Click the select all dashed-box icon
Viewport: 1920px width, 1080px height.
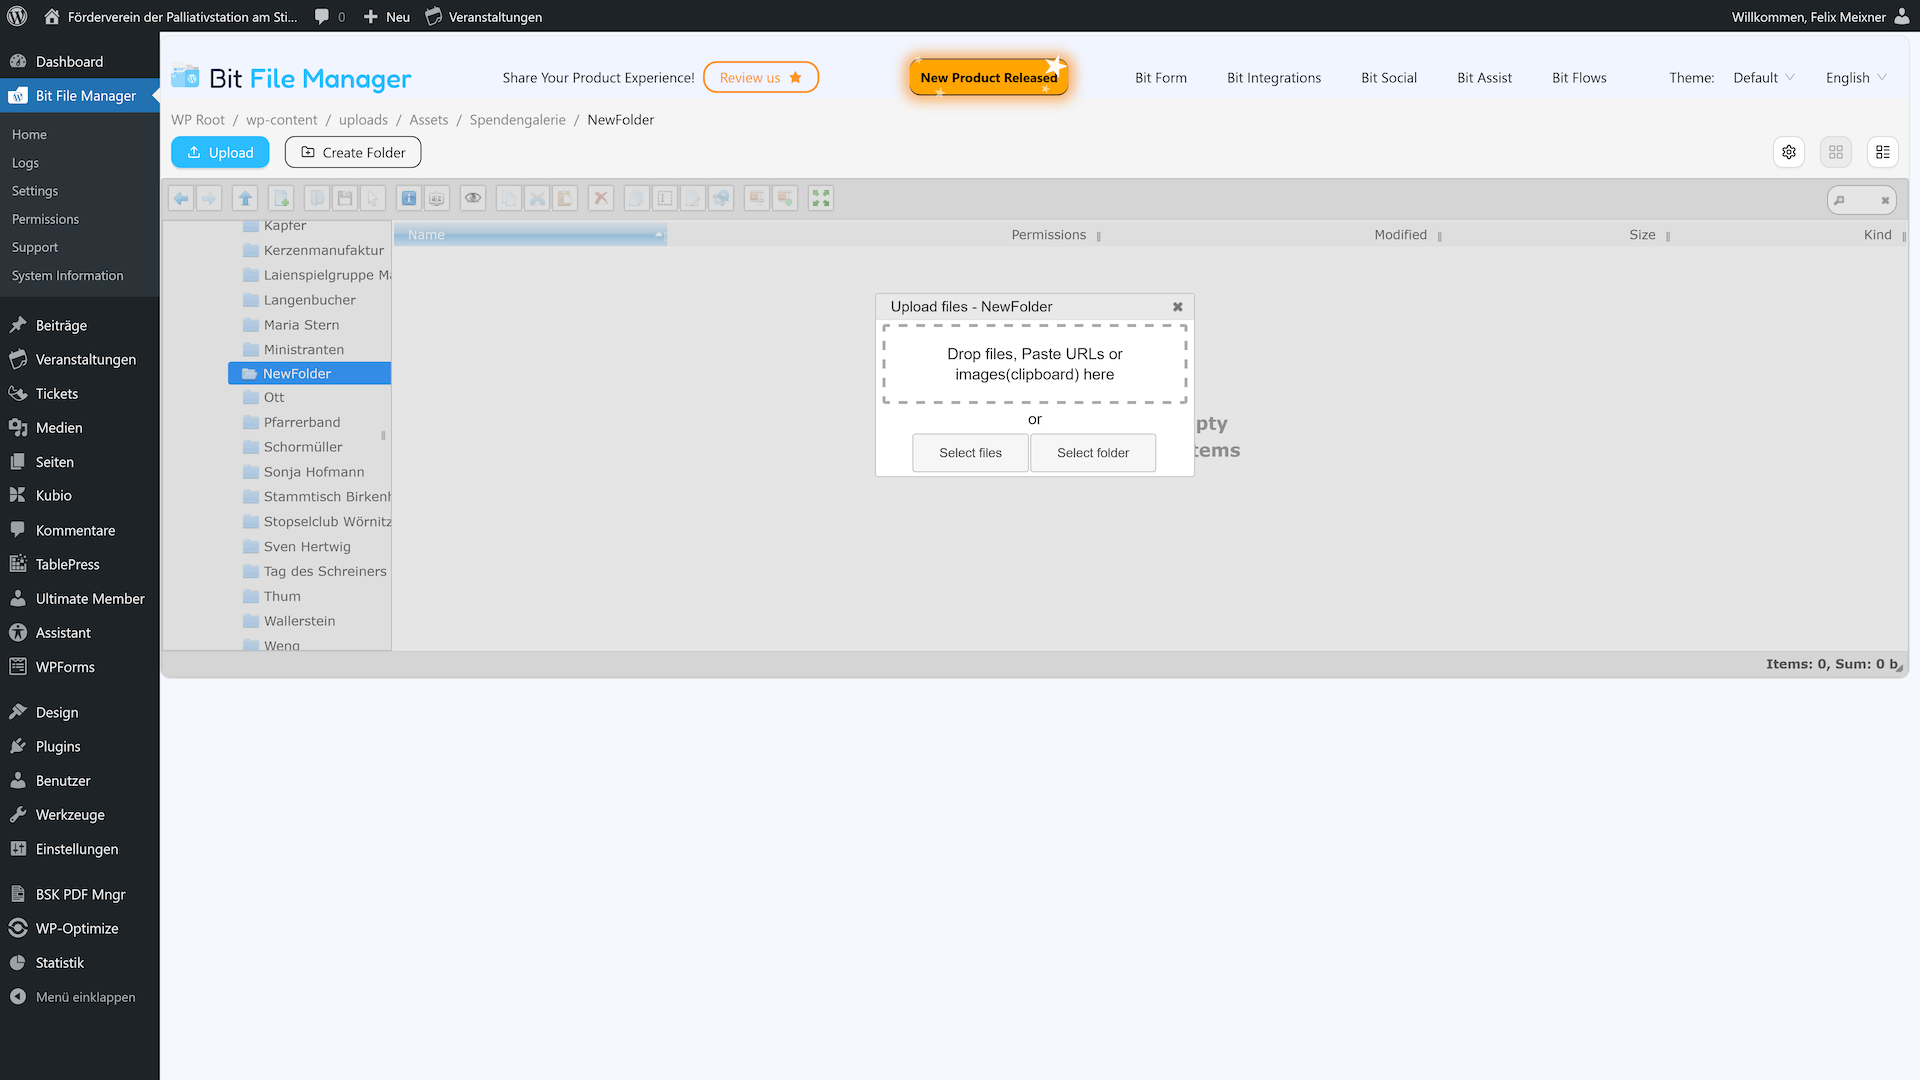point(665,198)
